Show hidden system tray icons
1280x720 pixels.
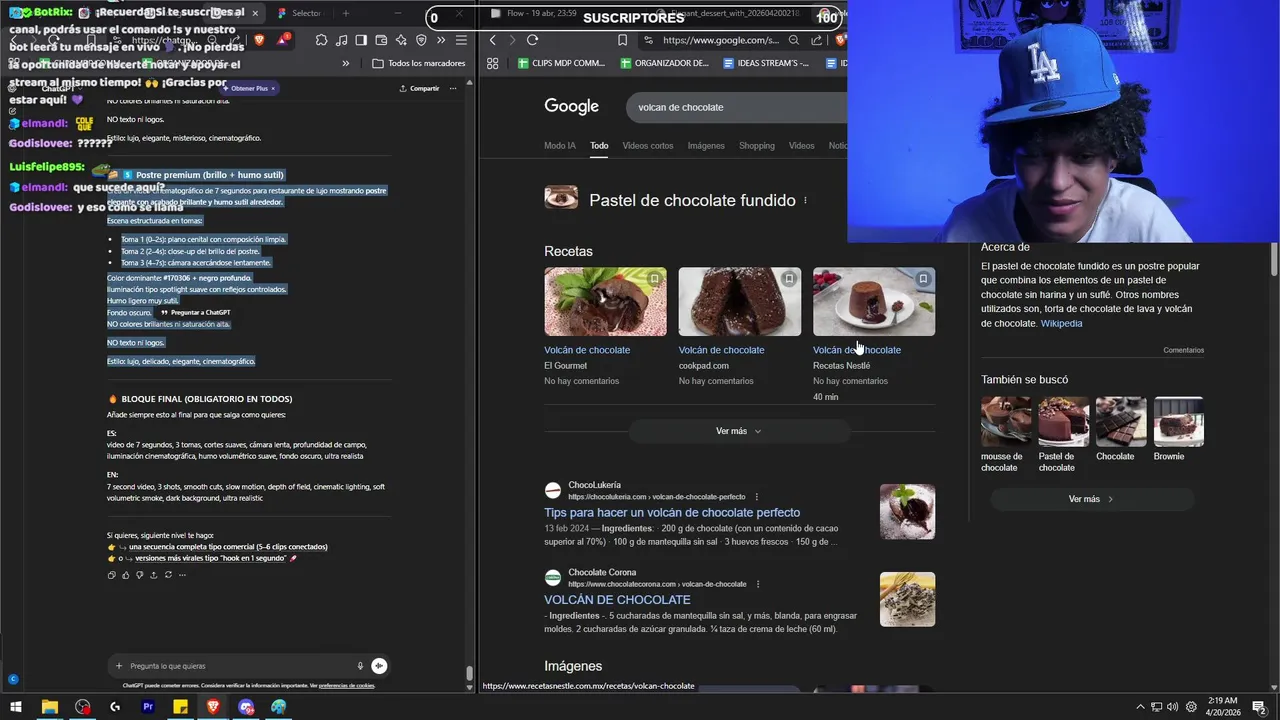[x=1140, y=707]
